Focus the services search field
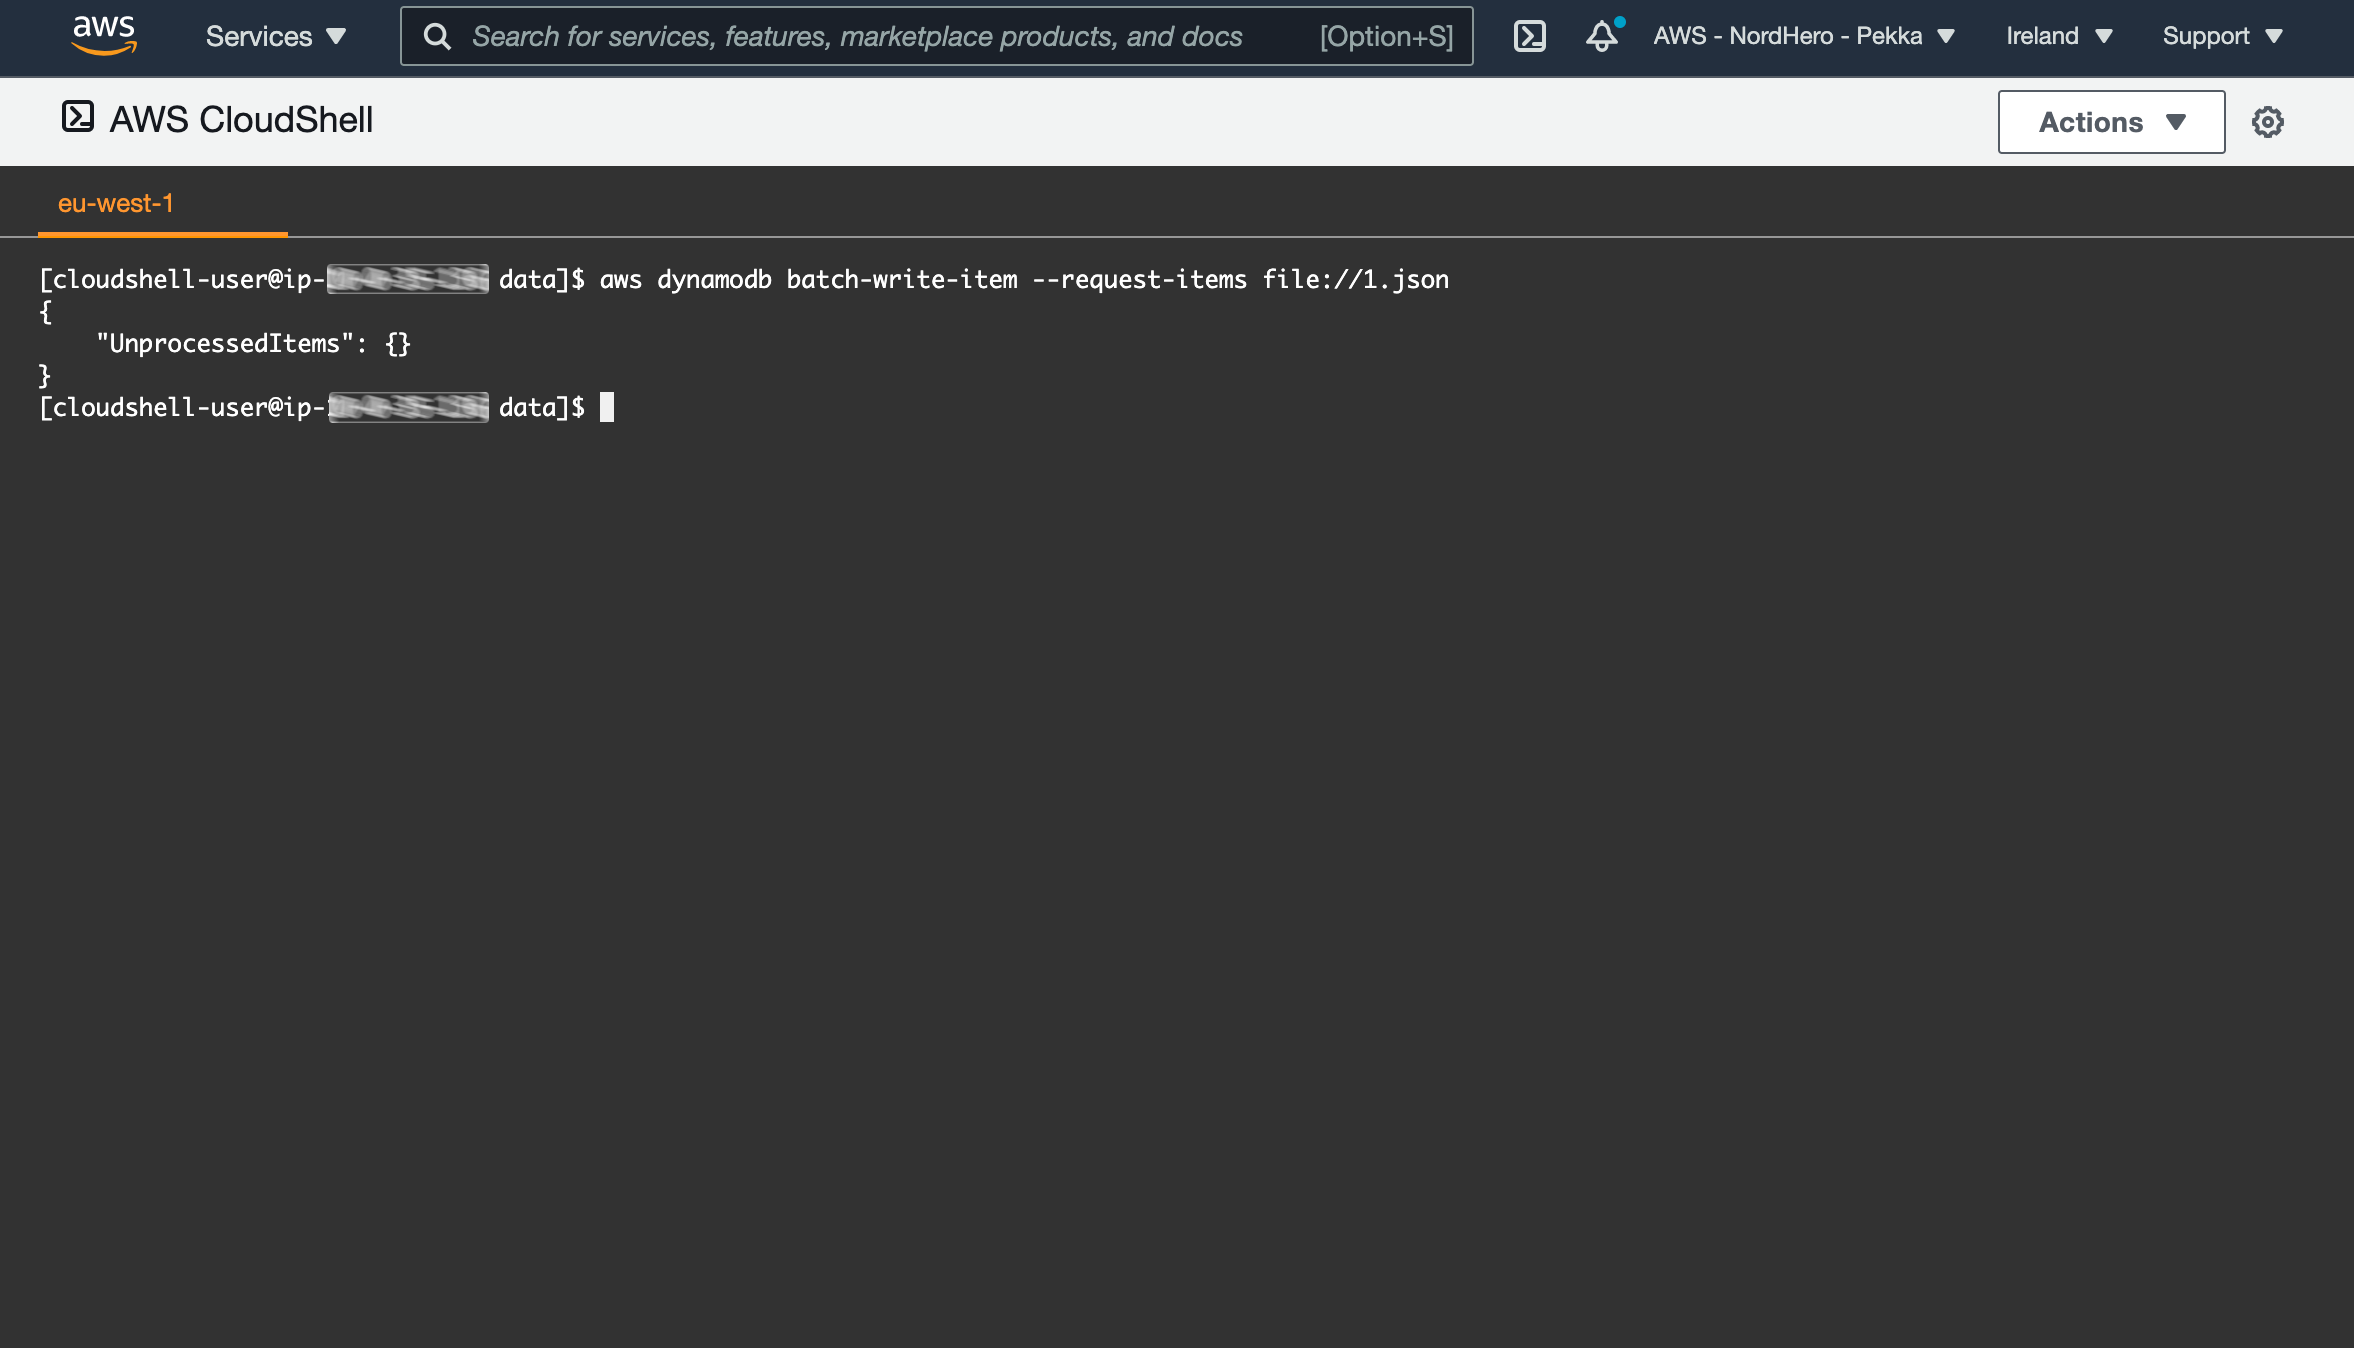 [x=936, y=36]
